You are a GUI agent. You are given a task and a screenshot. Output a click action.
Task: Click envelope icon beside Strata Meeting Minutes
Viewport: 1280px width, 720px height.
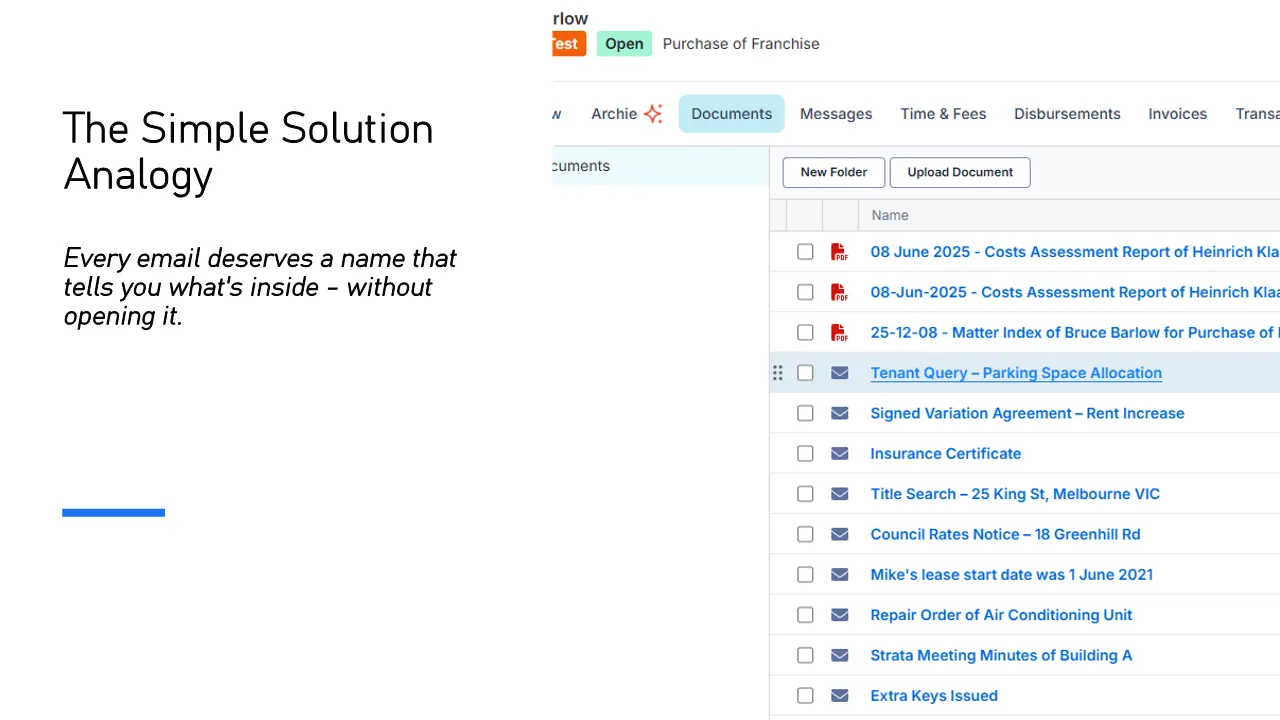[x=840, y=656]
